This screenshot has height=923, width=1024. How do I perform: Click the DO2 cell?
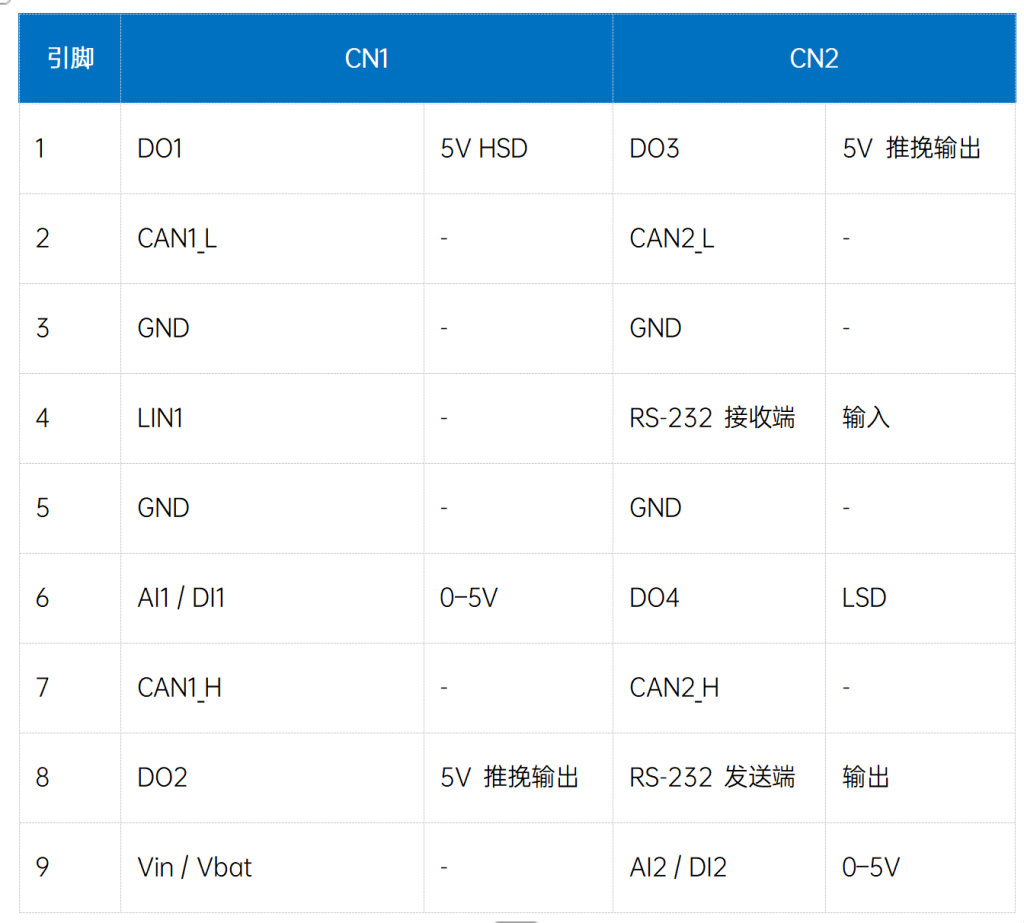(x=162, y=778)
